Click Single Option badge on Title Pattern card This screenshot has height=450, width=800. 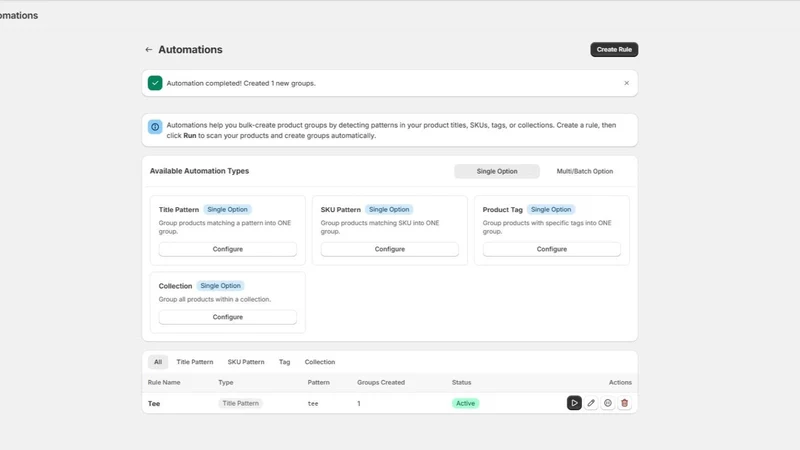point(227,209)
